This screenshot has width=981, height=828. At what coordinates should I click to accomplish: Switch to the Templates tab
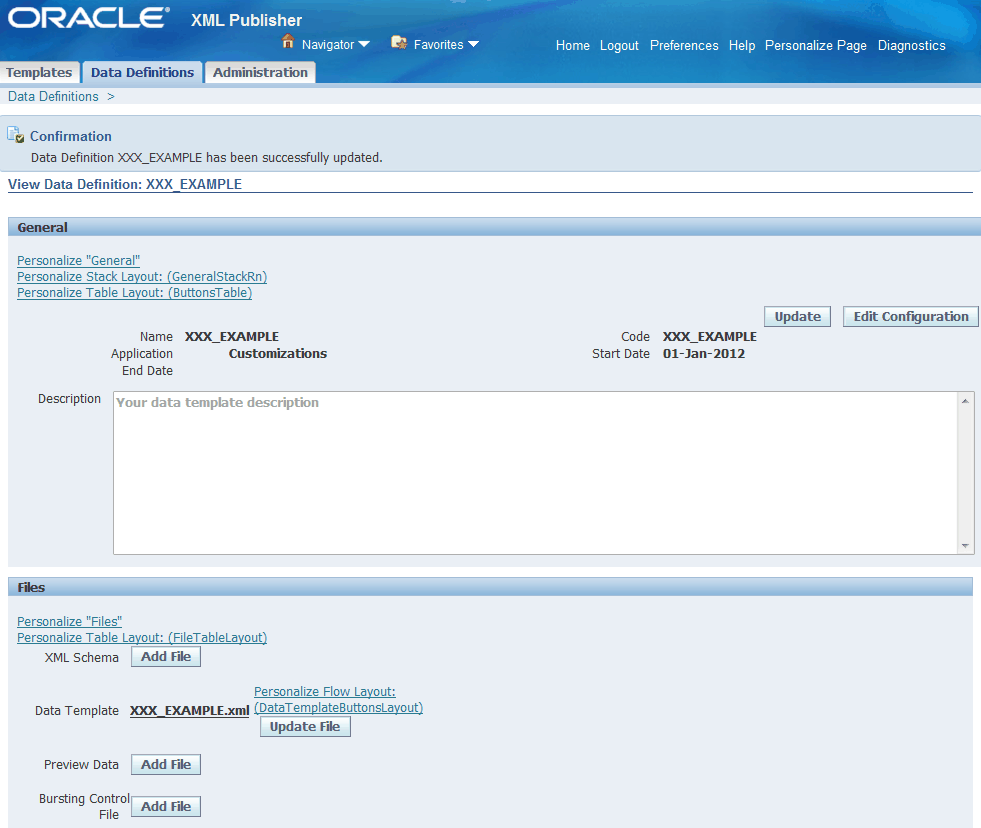point(39,73)
